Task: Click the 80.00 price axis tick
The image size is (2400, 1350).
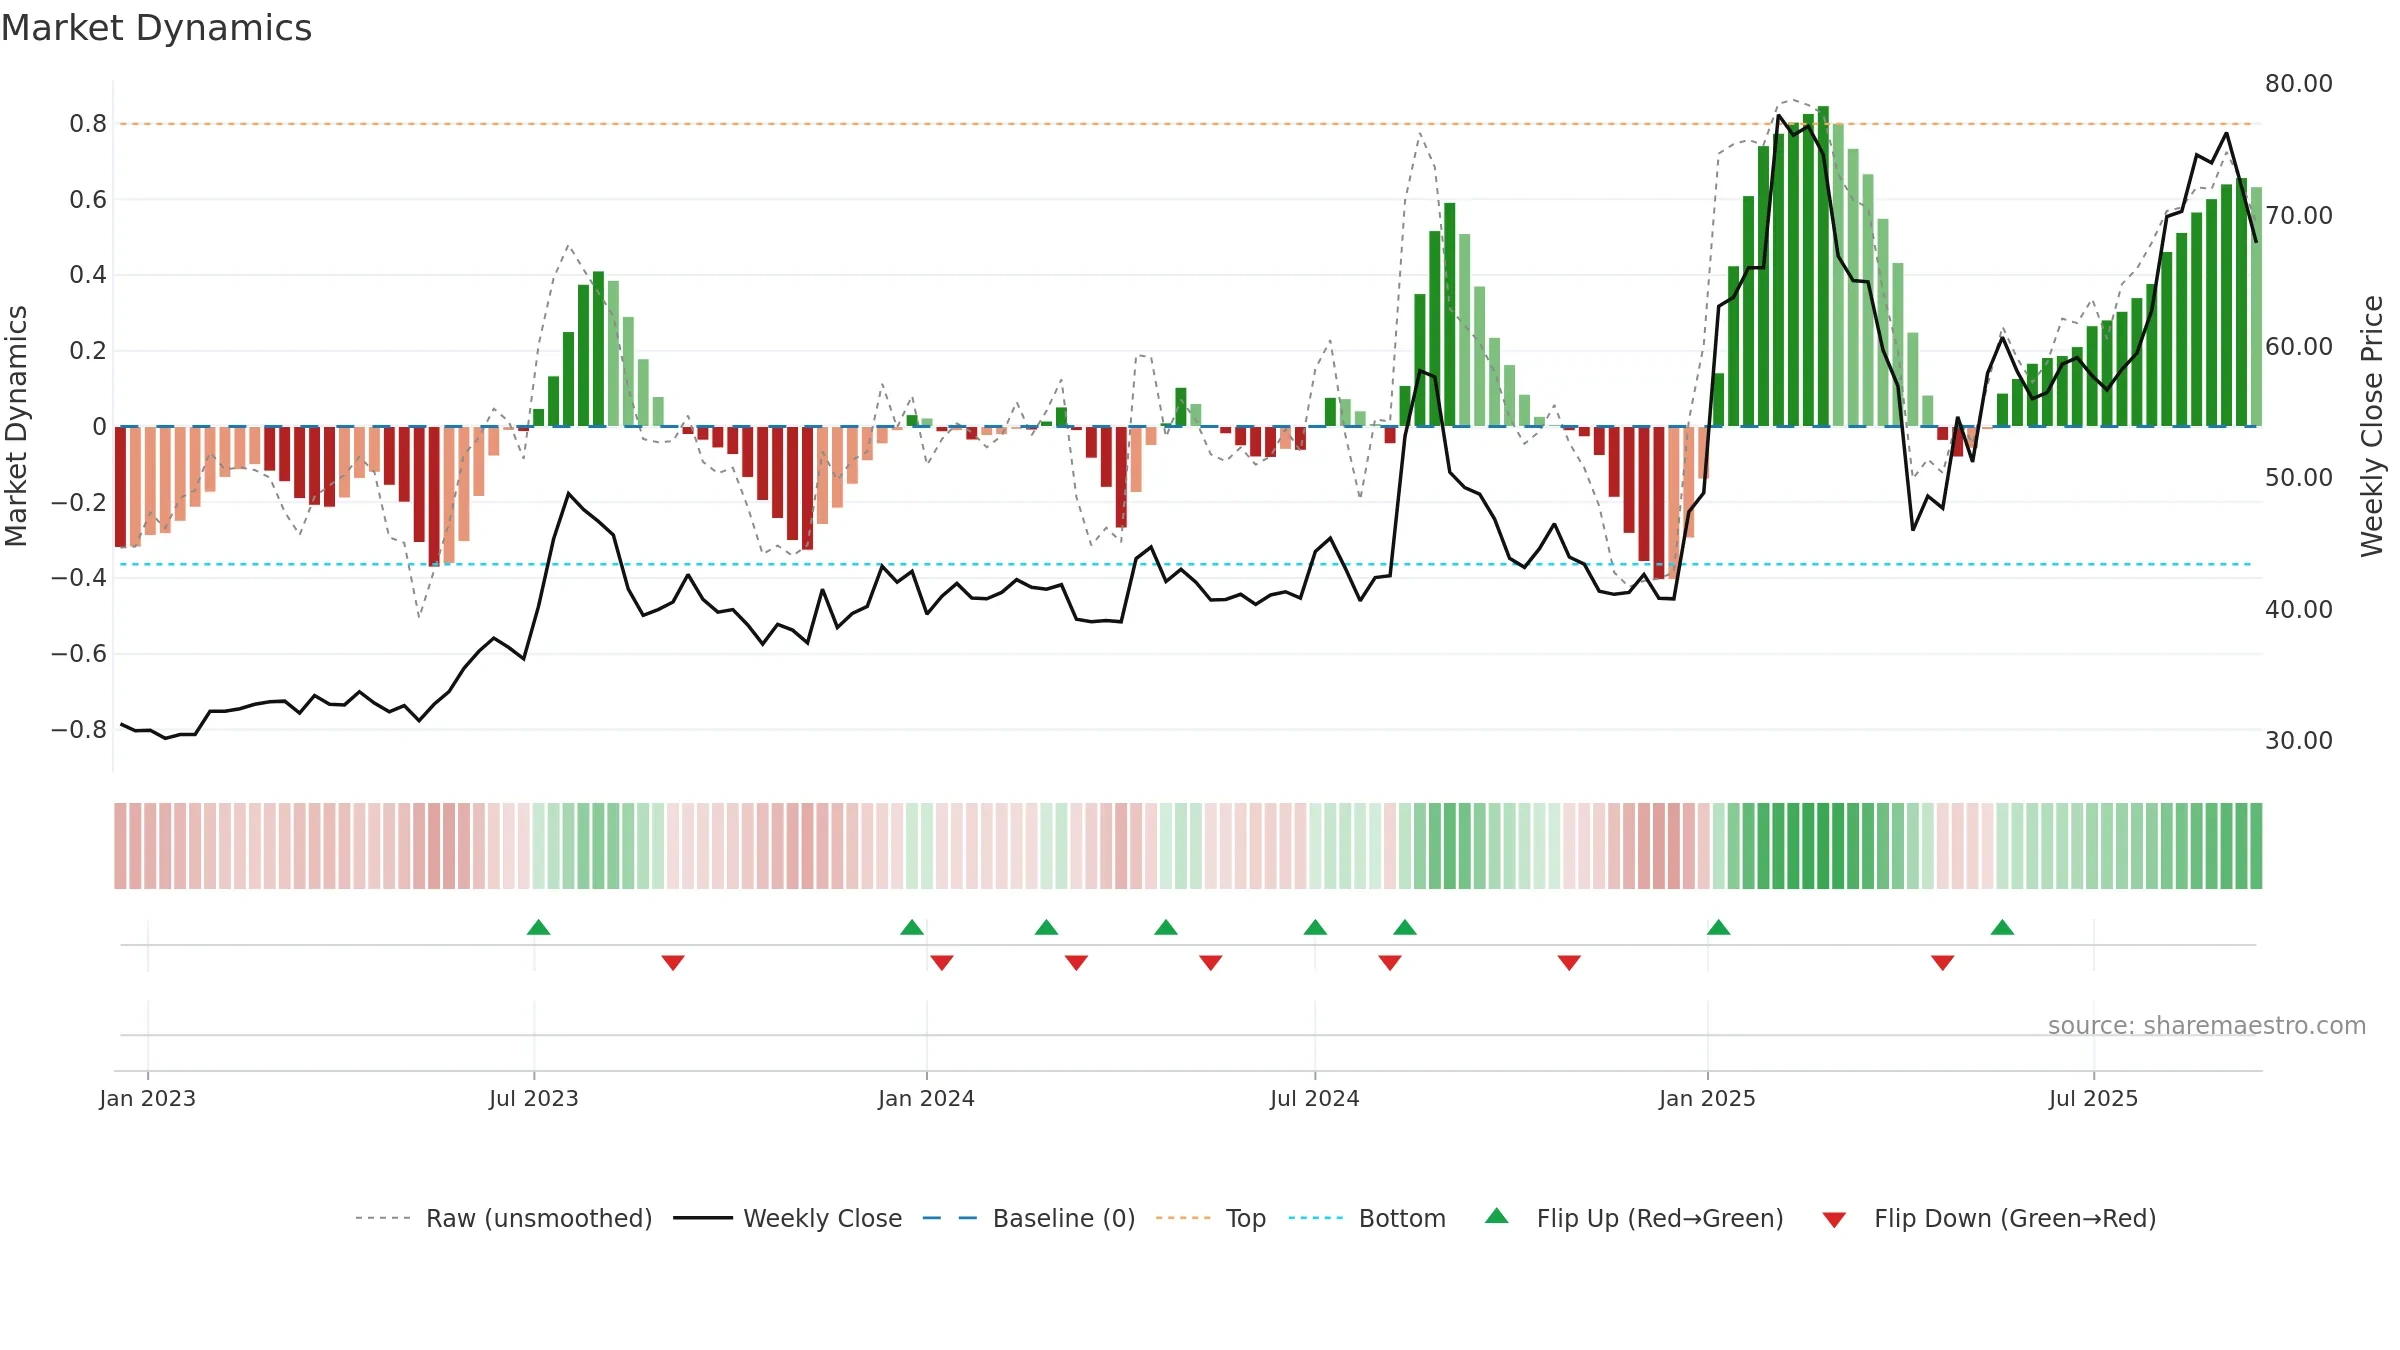Action: click(2299, 84)
